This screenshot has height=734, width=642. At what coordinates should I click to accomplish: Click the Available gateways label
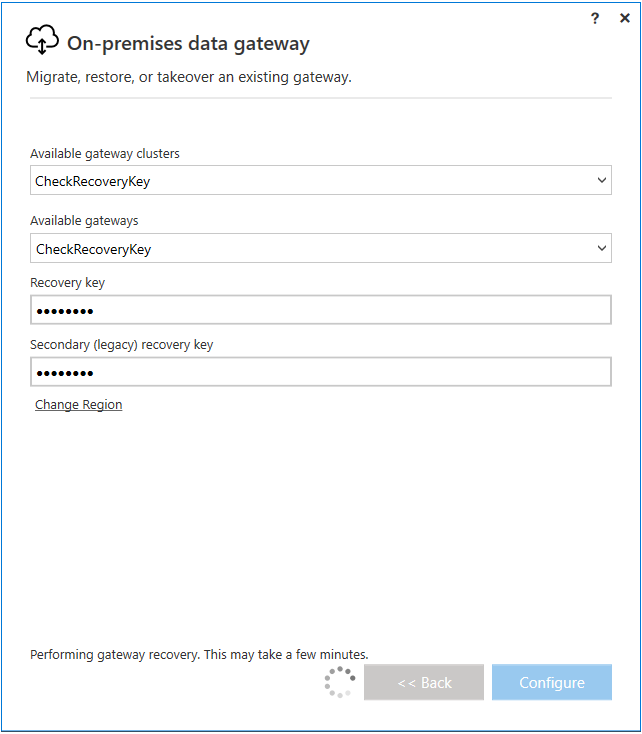point(84,220)
